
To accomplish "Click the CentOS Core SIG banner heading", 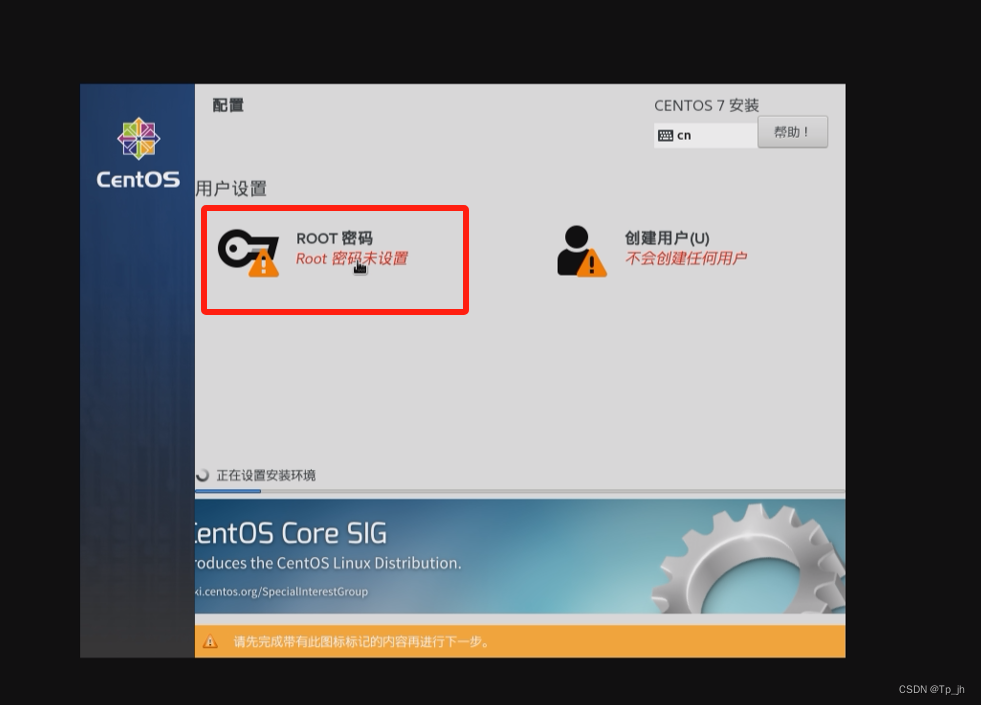I will 291,534.
